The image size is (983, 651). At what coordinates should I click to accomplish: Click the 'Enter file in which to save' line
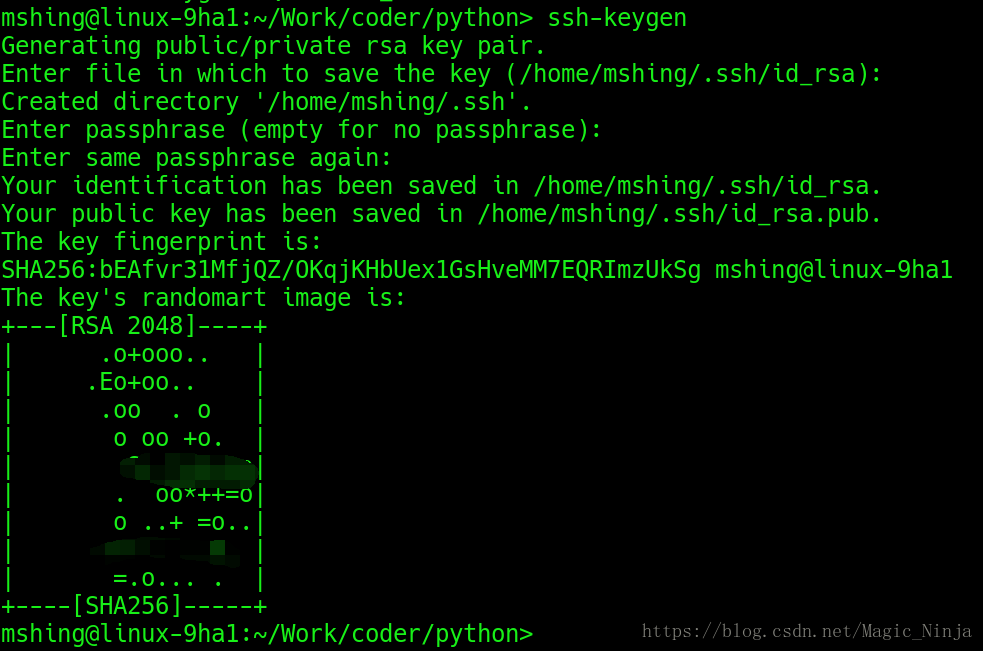pyautogui.click(x=441, y=75)
